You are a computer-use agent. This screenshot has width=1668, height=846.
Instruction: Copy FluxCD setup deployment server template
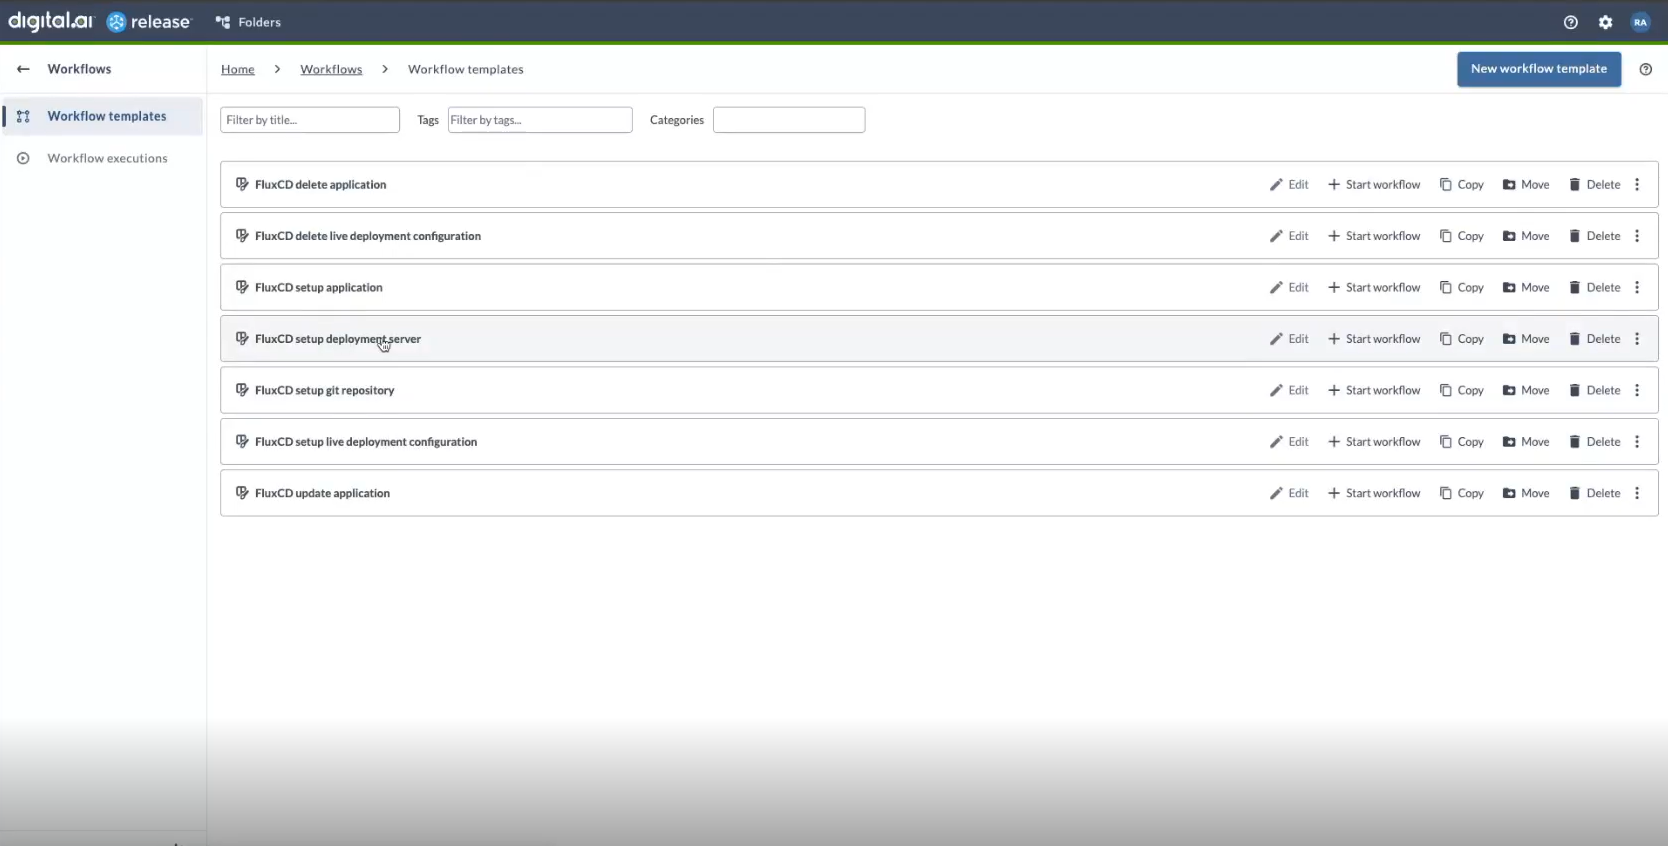click(x=1461, y=339)
